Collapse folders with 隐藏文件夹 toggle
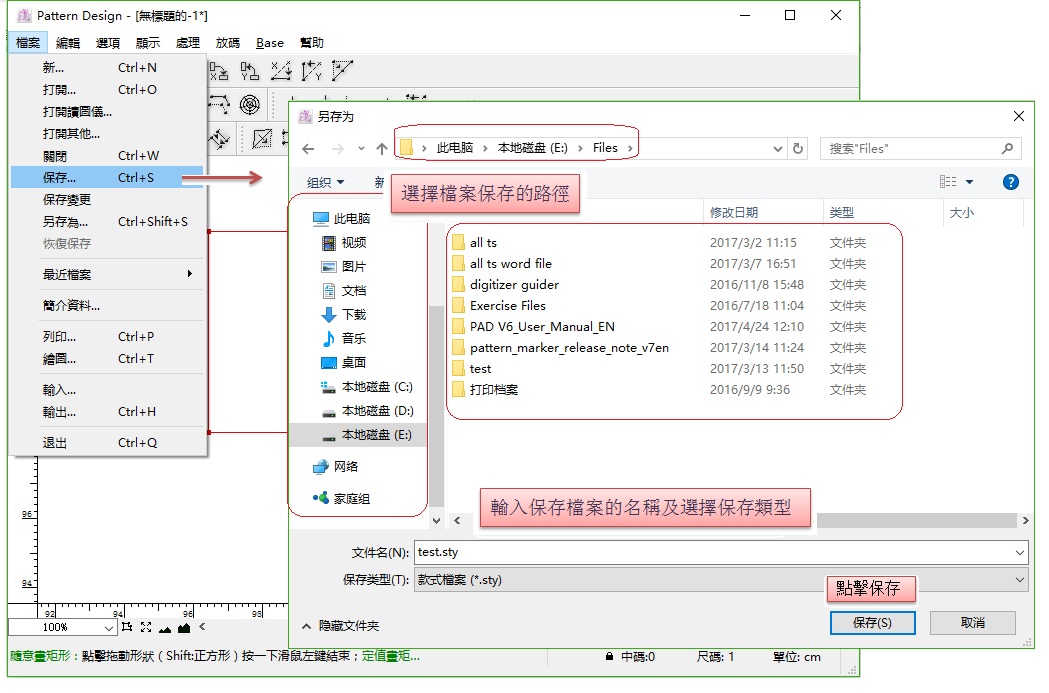This screenshot has width=1049, height=693. coord(340,625)
